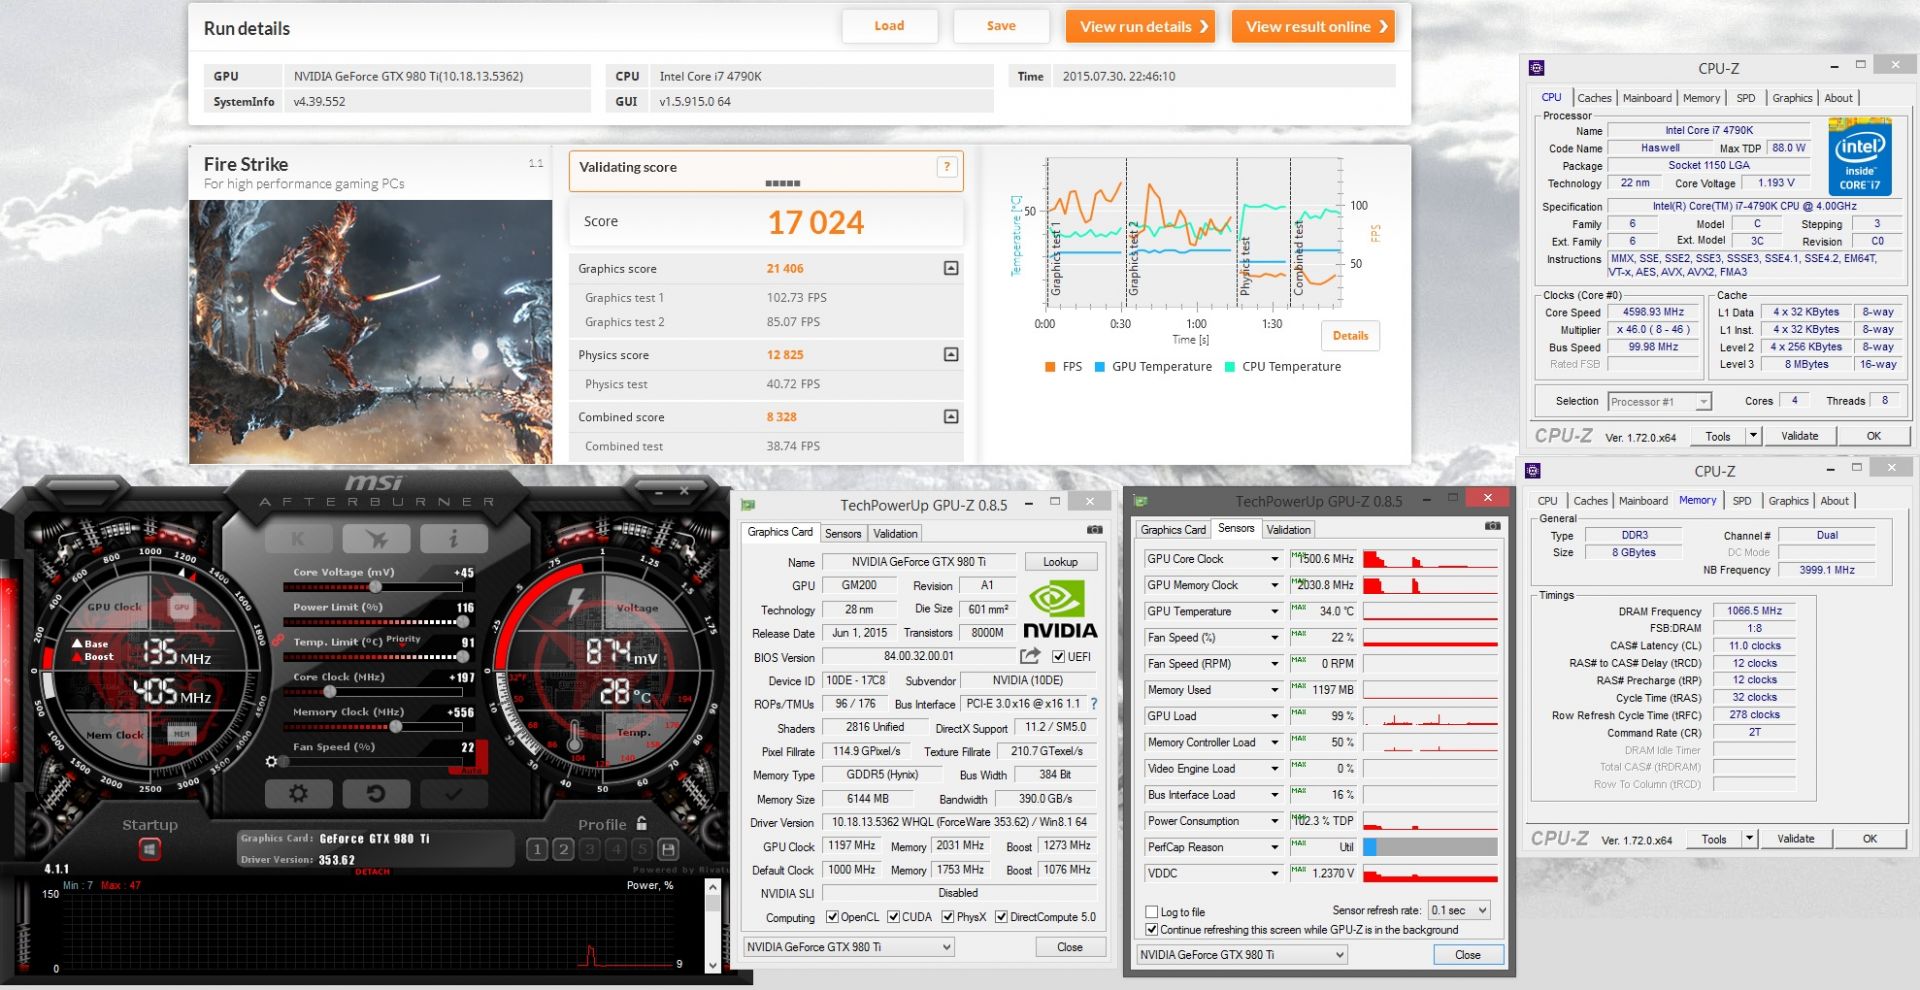Click the Afterburner graph scrollbar down arrow

[x=712, y=965]
